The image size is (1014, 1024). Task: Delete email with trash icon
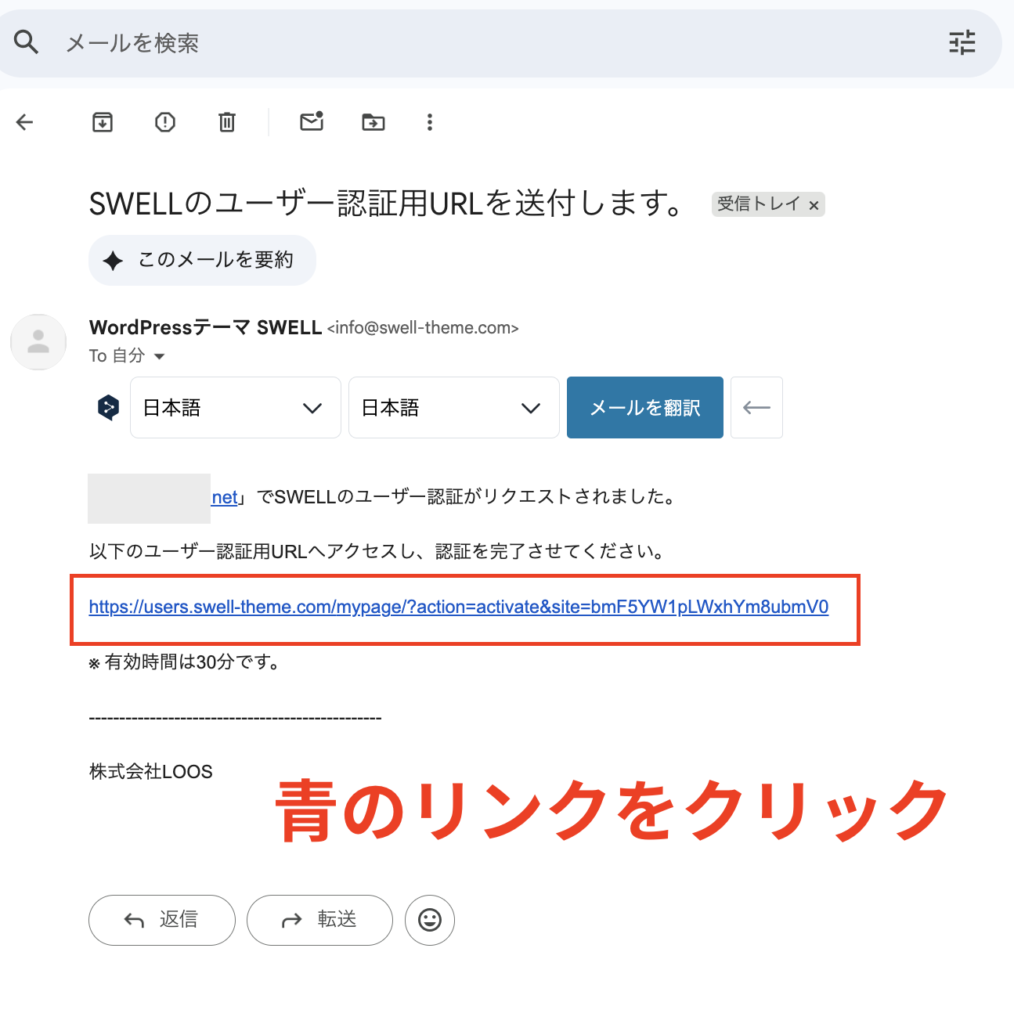pyautogui.click(x=227, y=122)
